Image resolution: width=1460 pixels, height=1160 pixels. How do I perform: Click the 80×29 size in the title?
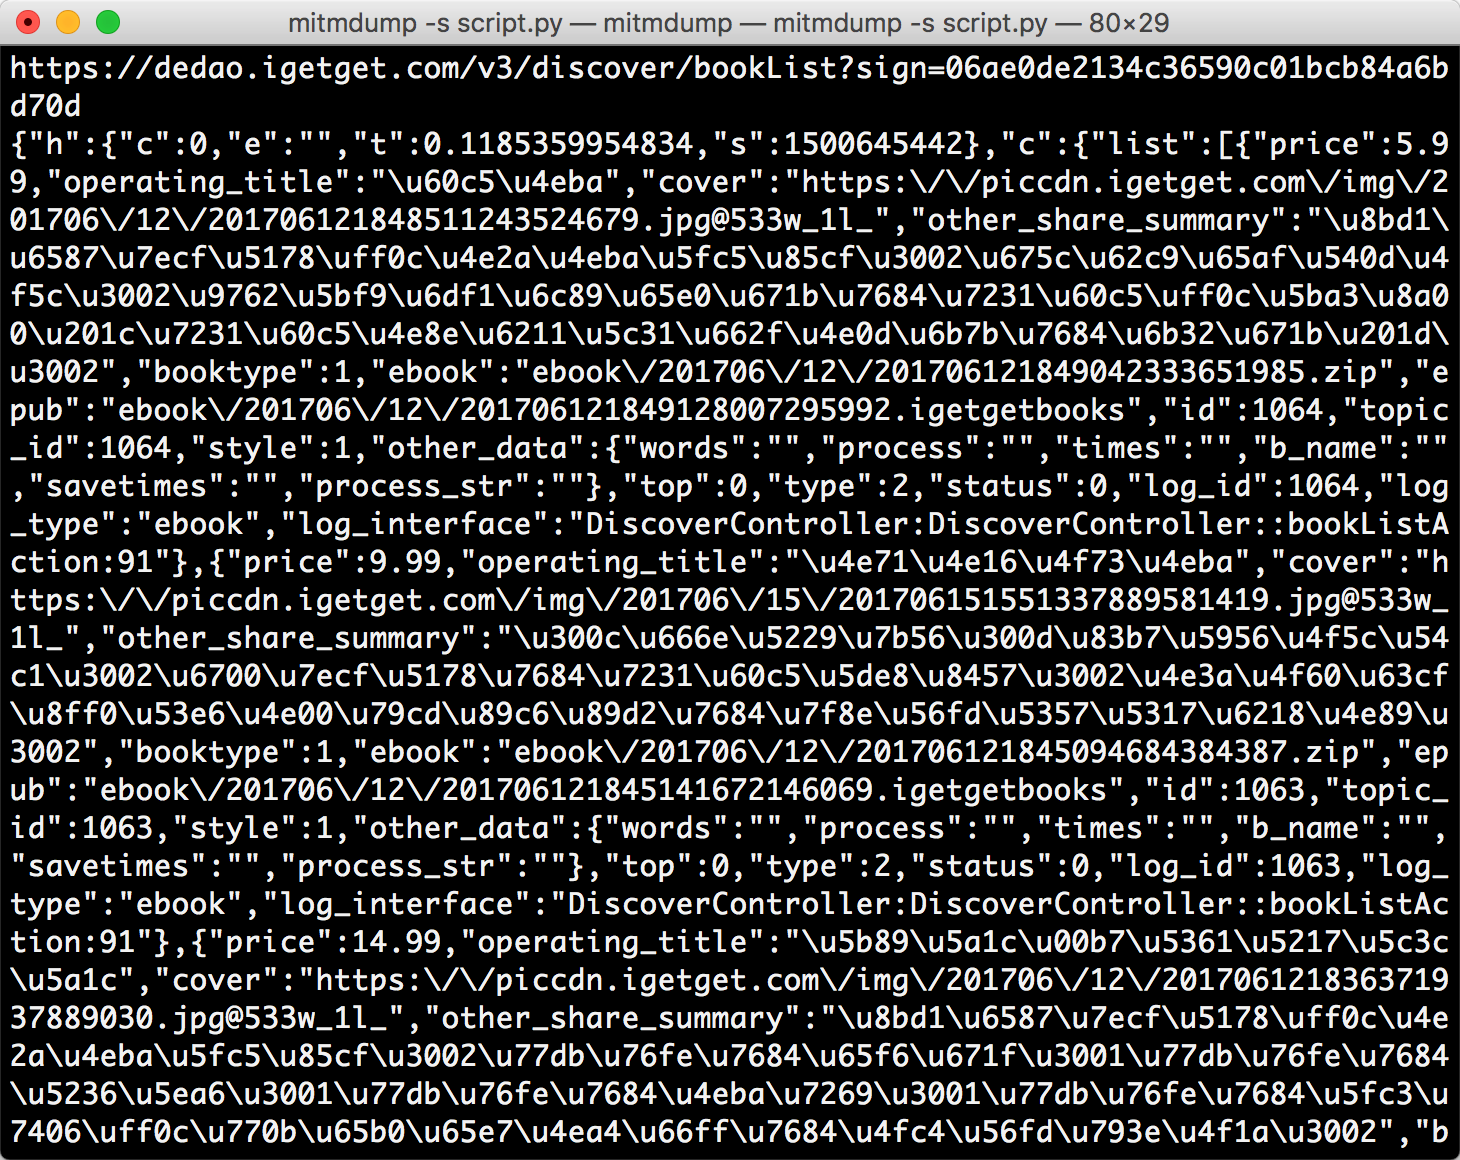click(x=1128, y=22)
